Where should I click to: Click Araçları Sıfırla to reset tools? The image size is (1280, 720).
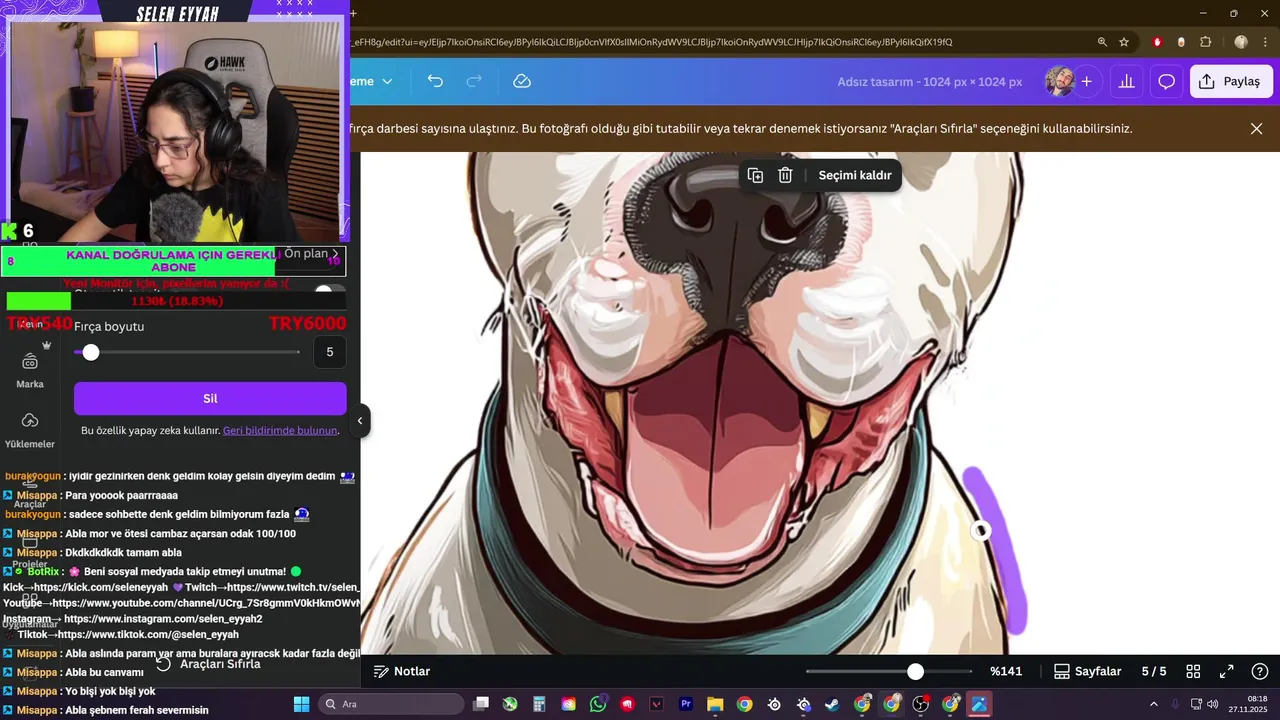coord(209,664)
